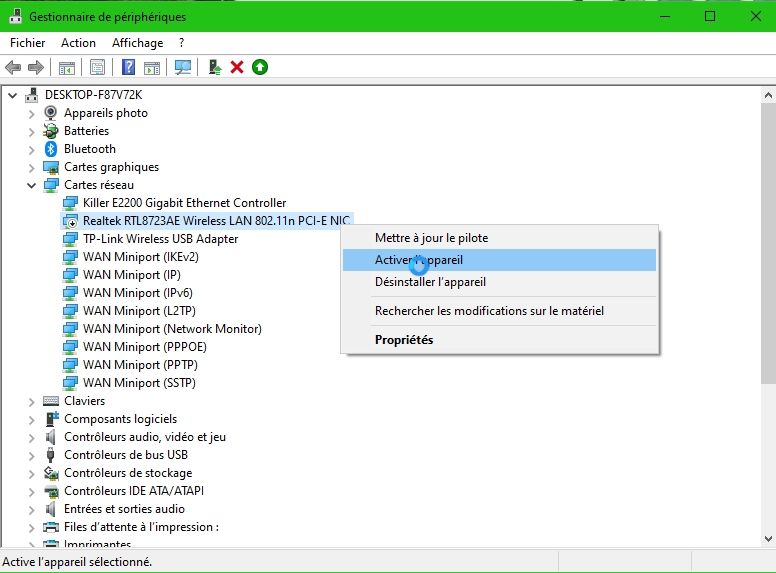Expand the Composants logiciels category

tap(32, 420)
